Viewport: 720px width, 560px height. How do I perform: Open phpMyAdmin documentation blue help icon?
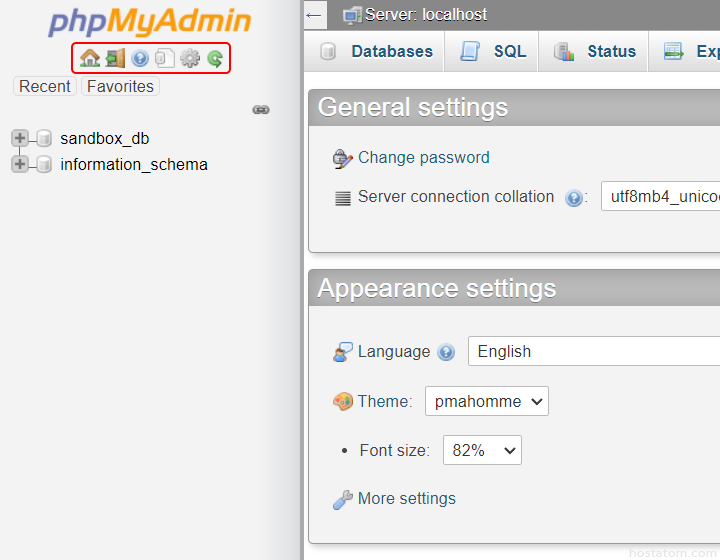[x=140, y=59]
